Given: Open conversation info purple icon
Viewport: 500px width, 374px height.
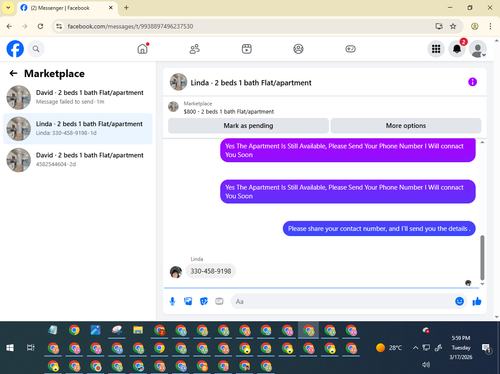Looking at the screenshot, I should pos(472,82).
